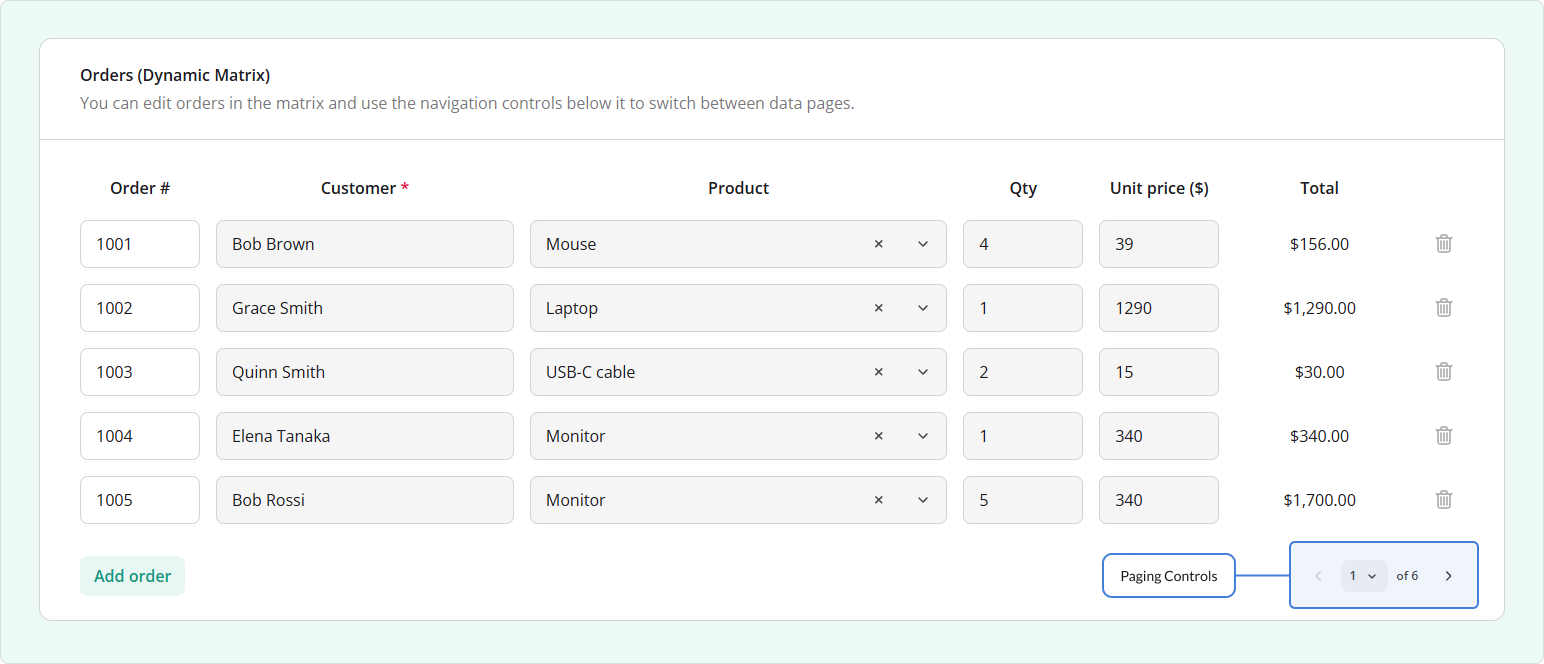
Task: Expand the Mouse product dropdown
Action: pyautogui.click(x=923, y=244)
